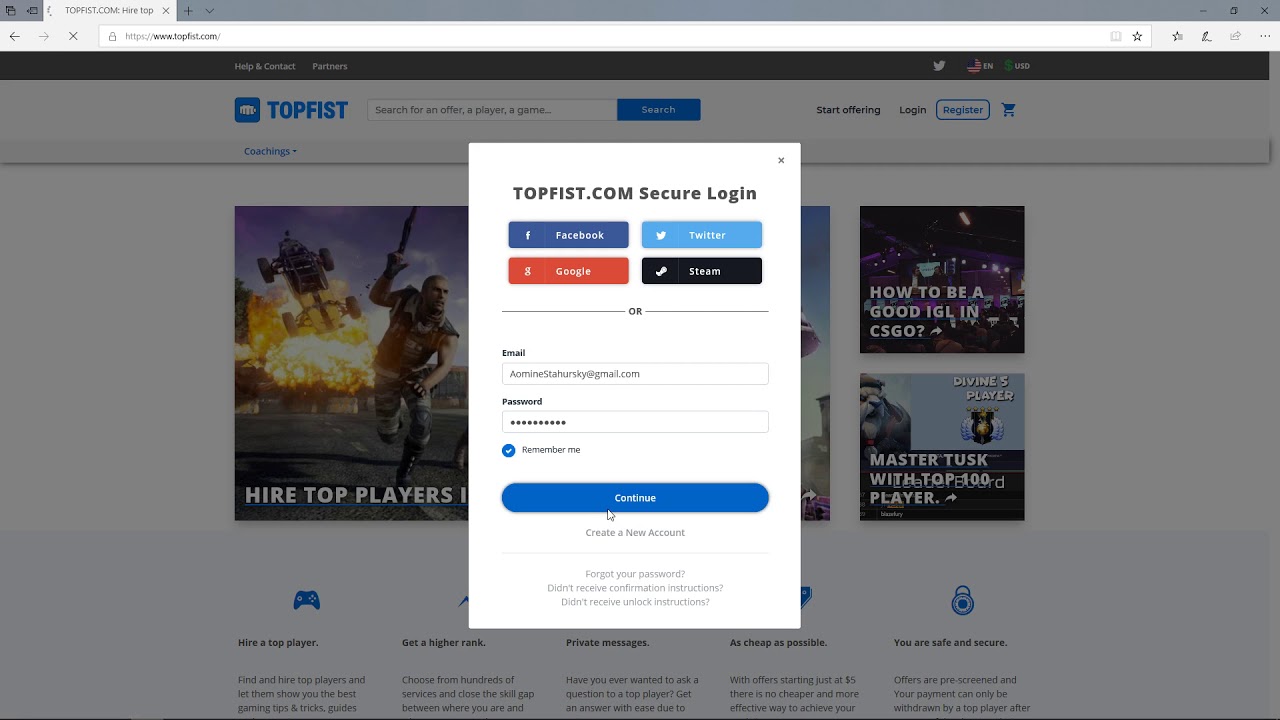Click the Private messages heading
This screenshot has height=720, width=1280.
pos(607,643)
